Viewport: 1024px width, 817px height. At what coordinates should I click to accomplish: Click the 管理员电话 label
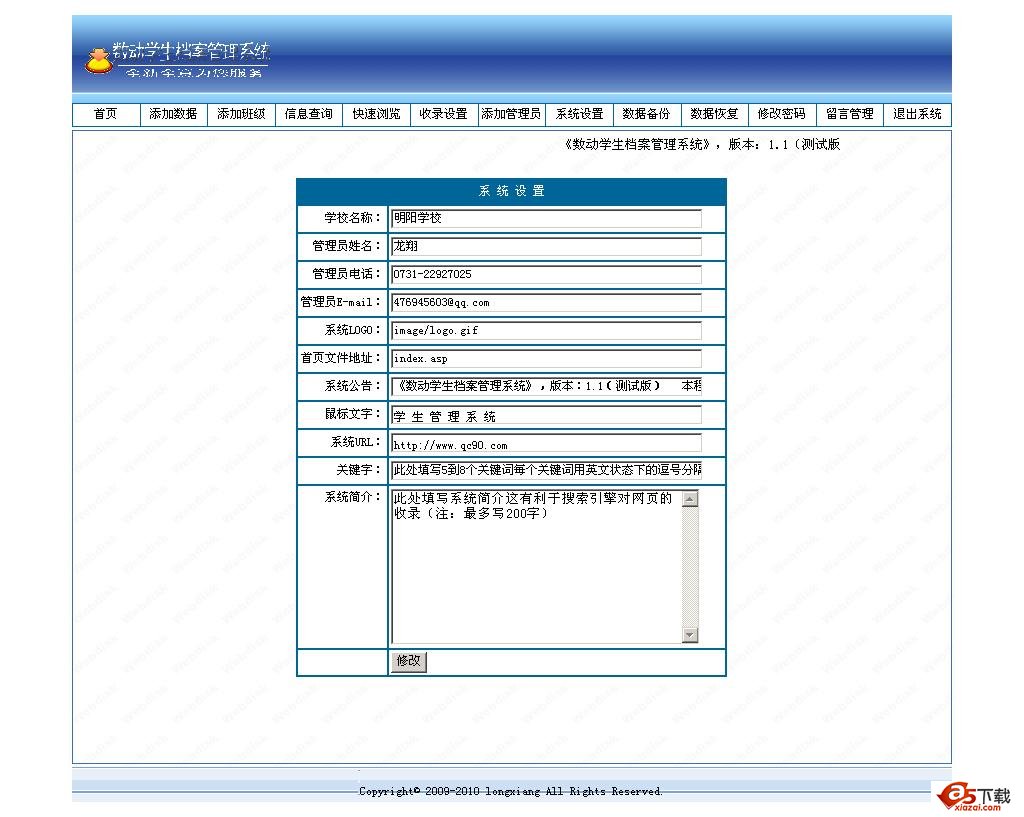347,274
